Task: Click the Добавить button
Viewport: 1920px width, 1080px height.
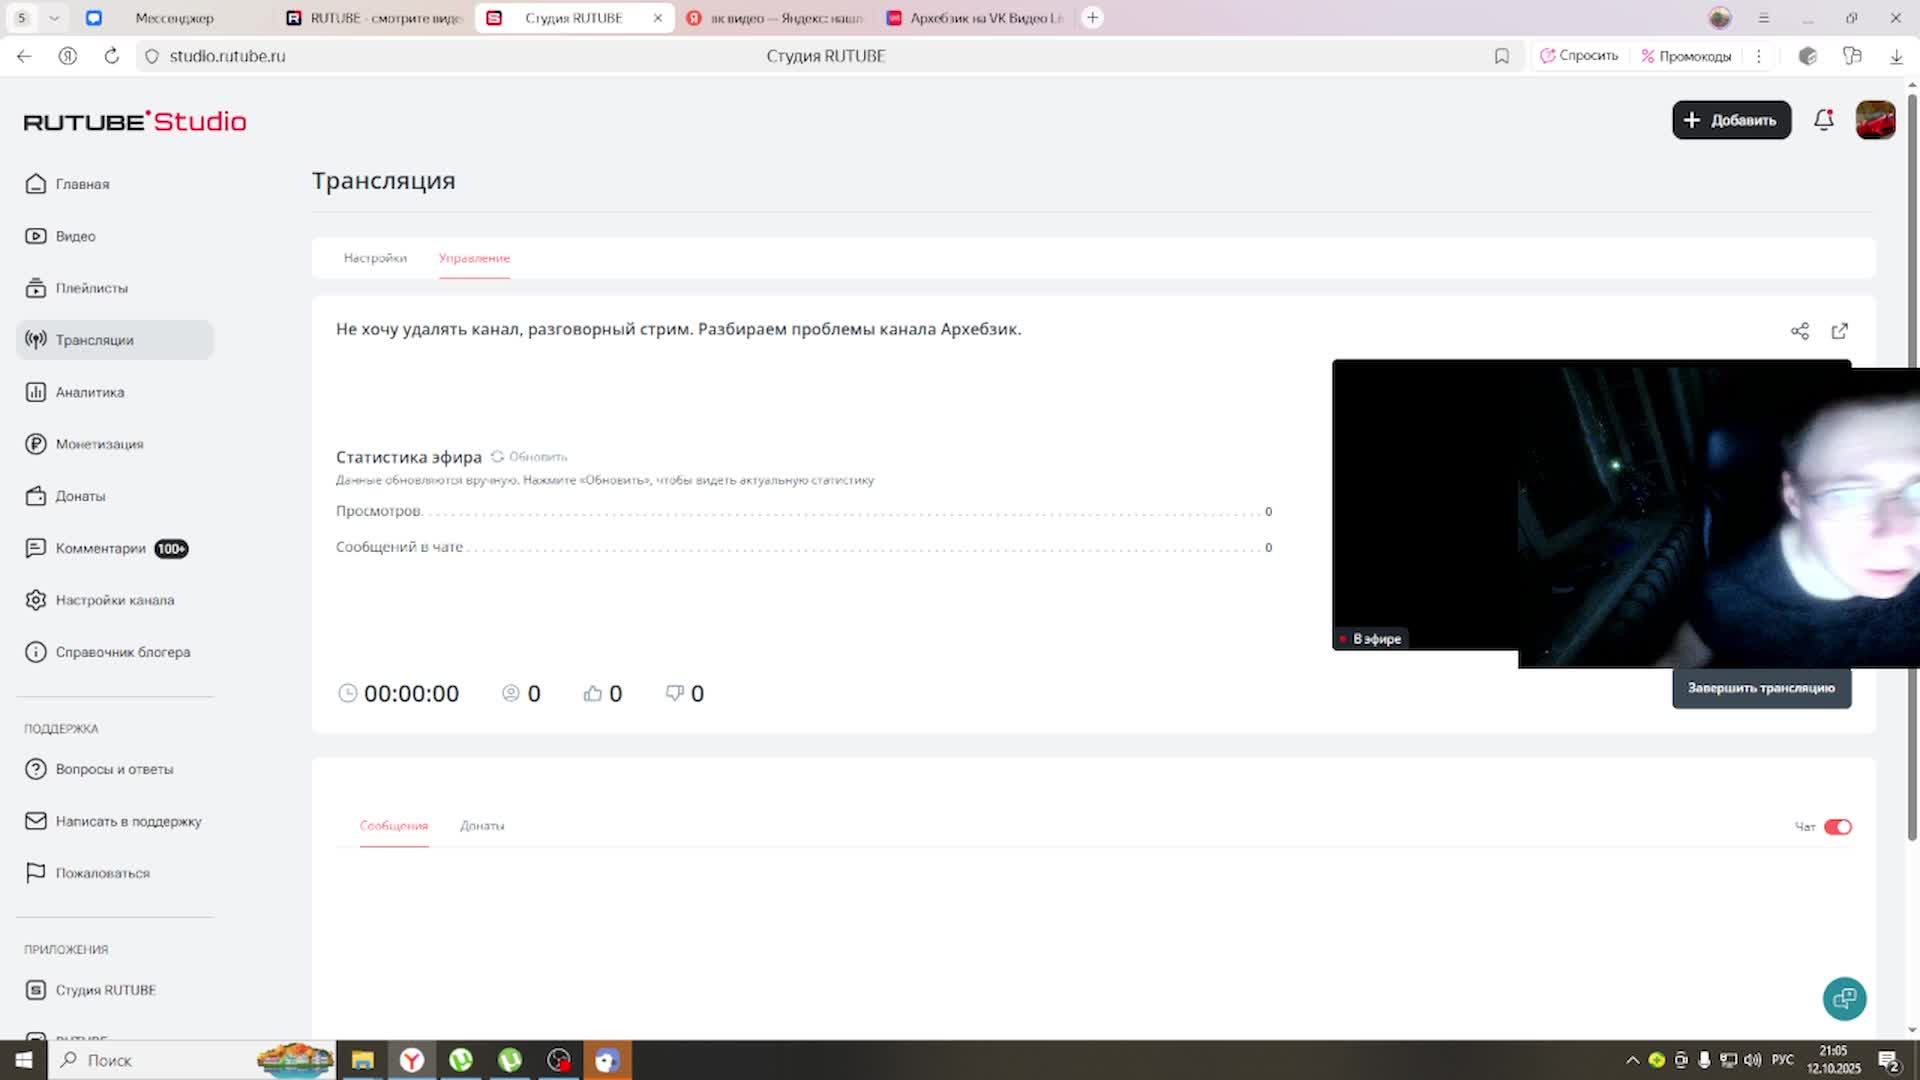Action: coord(1730,120)
